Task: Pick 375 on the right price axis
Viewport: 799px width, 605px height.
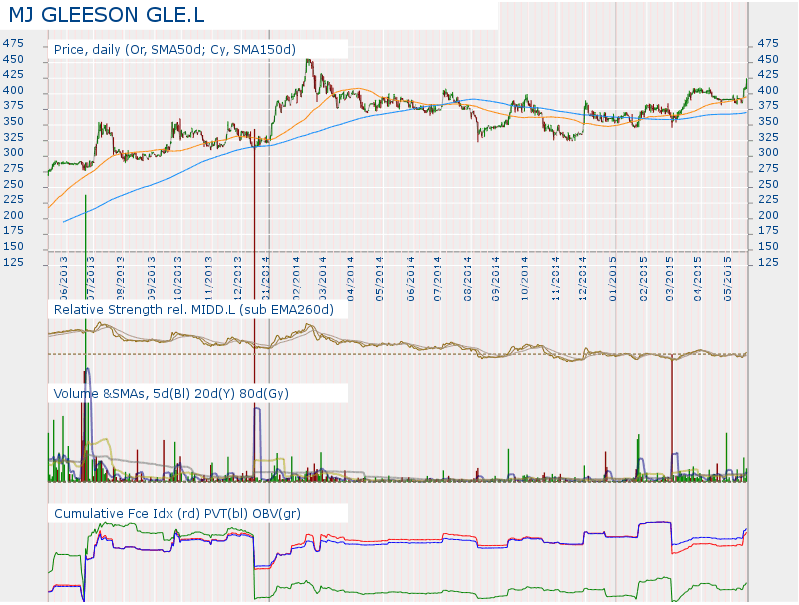Action: tap(768, 106)
